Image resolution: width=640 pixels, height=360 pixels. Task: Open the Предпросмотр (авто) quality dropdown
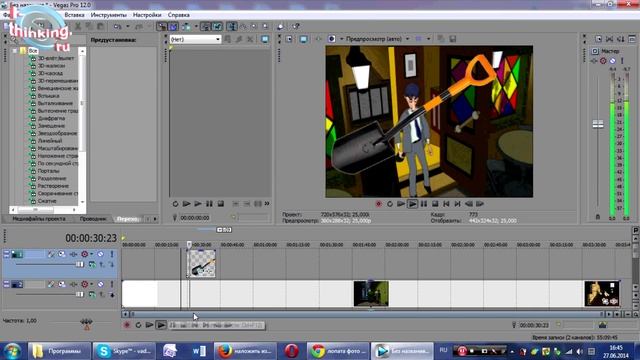[x=407, y=39]
